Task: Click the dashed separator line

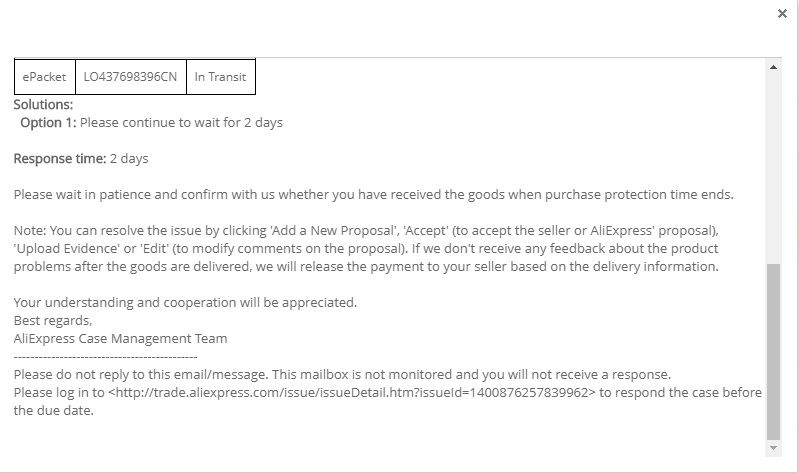Action: [105, 356]
